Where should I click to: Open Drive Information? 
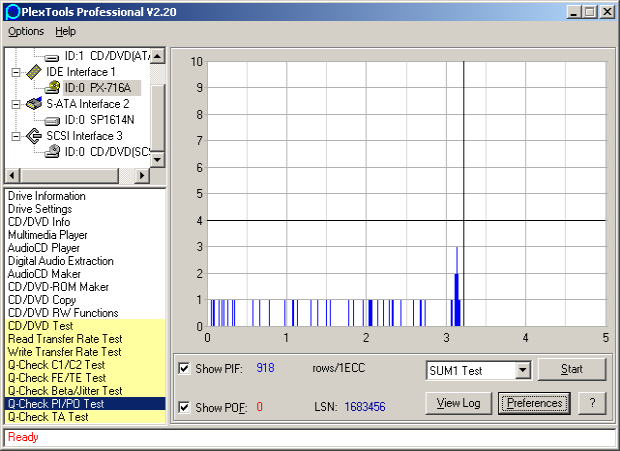47,196
